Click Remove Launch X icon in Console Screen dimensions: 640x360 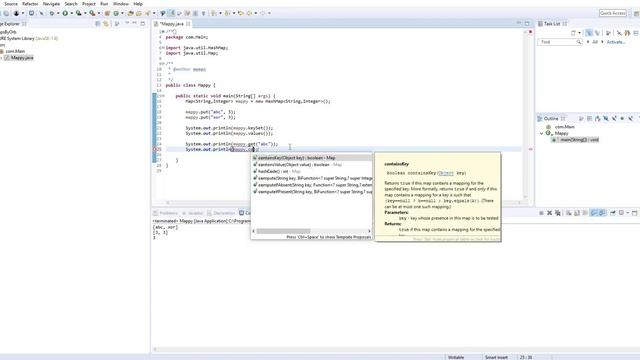tap(549, 213)
